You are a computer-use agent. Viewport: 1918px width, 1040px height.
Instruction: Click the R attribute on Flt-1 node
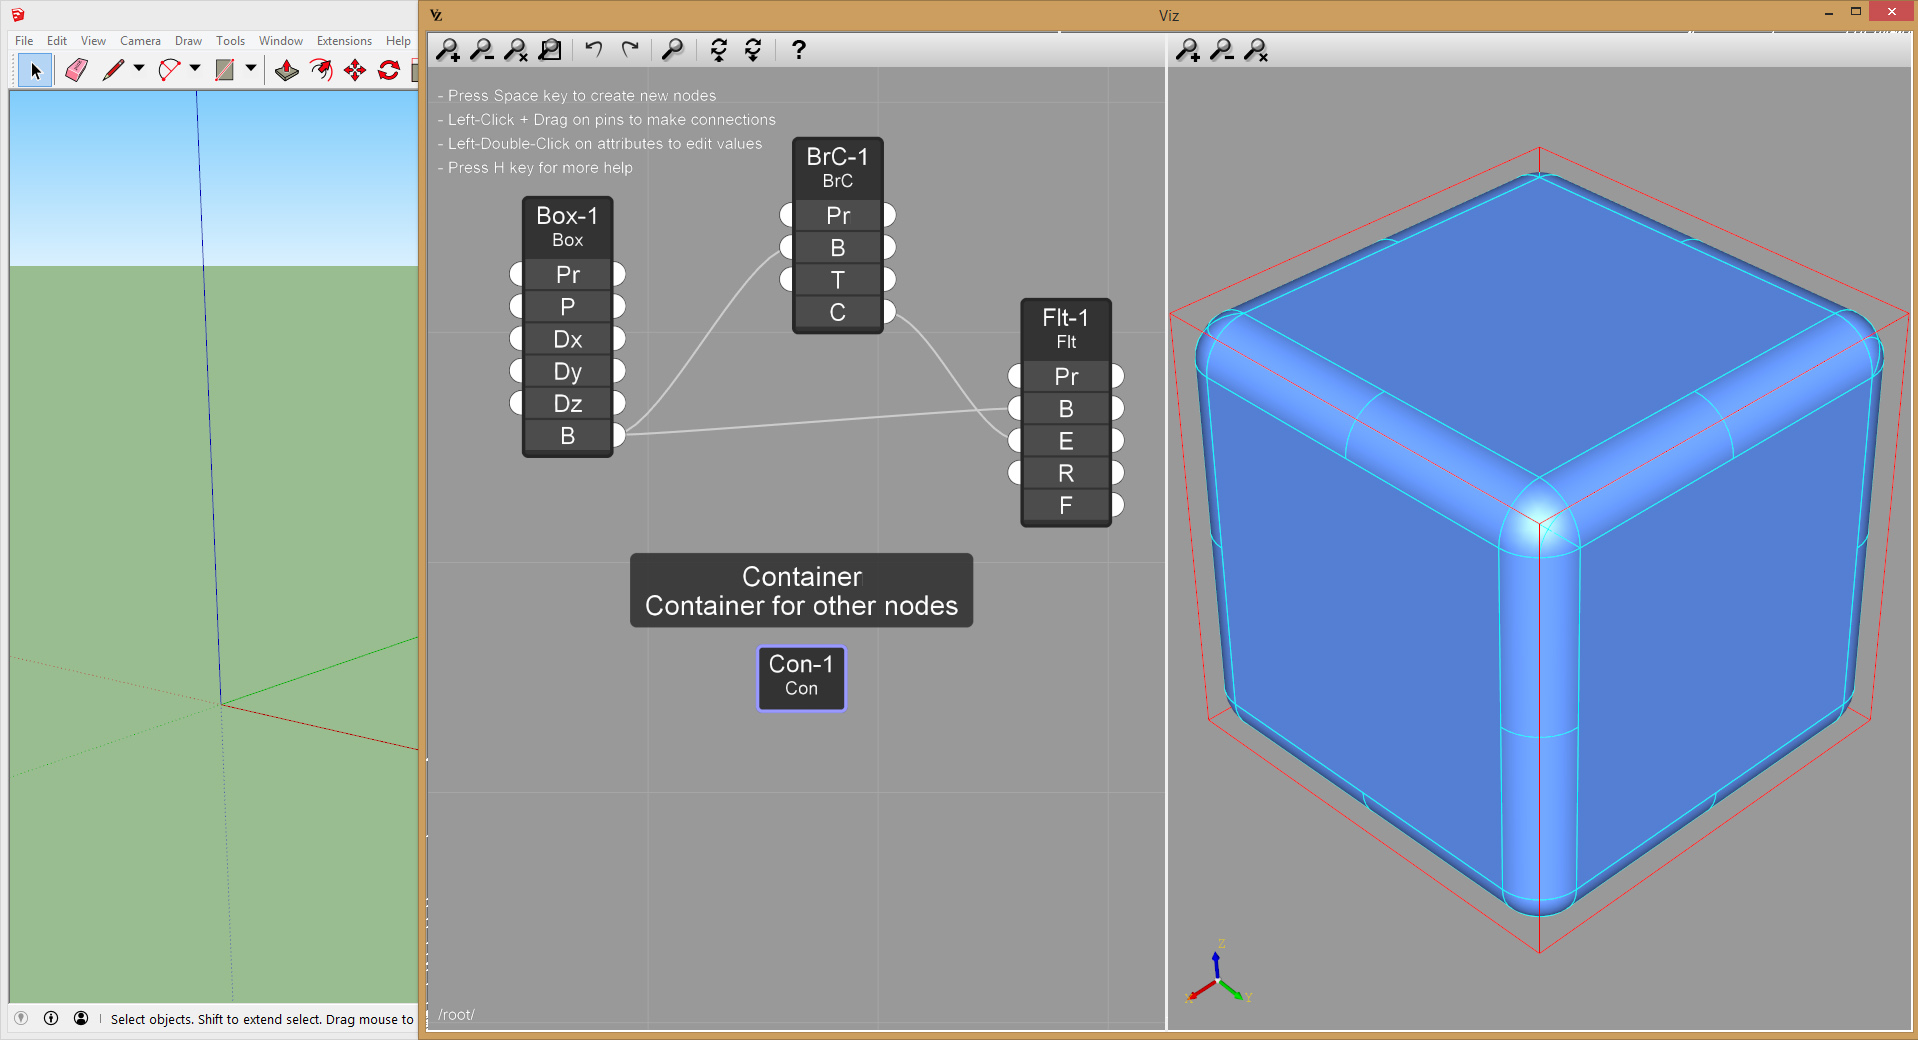point(1065,473)
